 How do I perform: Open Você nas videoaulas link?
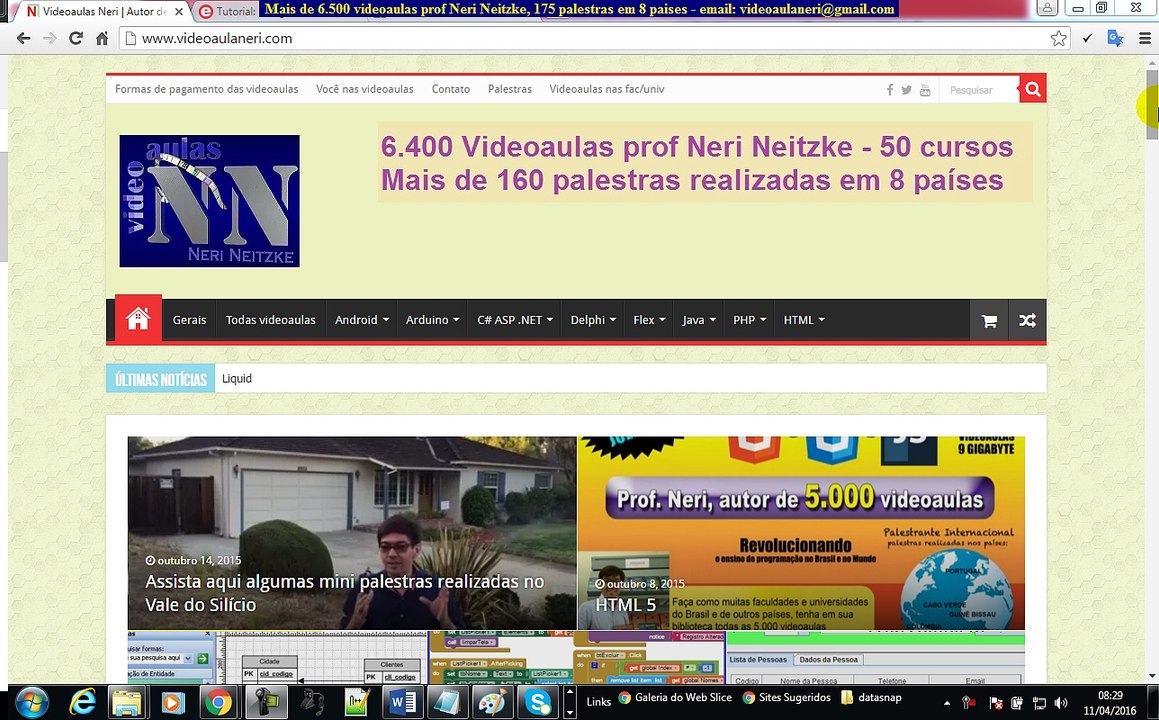click(364, 89)
